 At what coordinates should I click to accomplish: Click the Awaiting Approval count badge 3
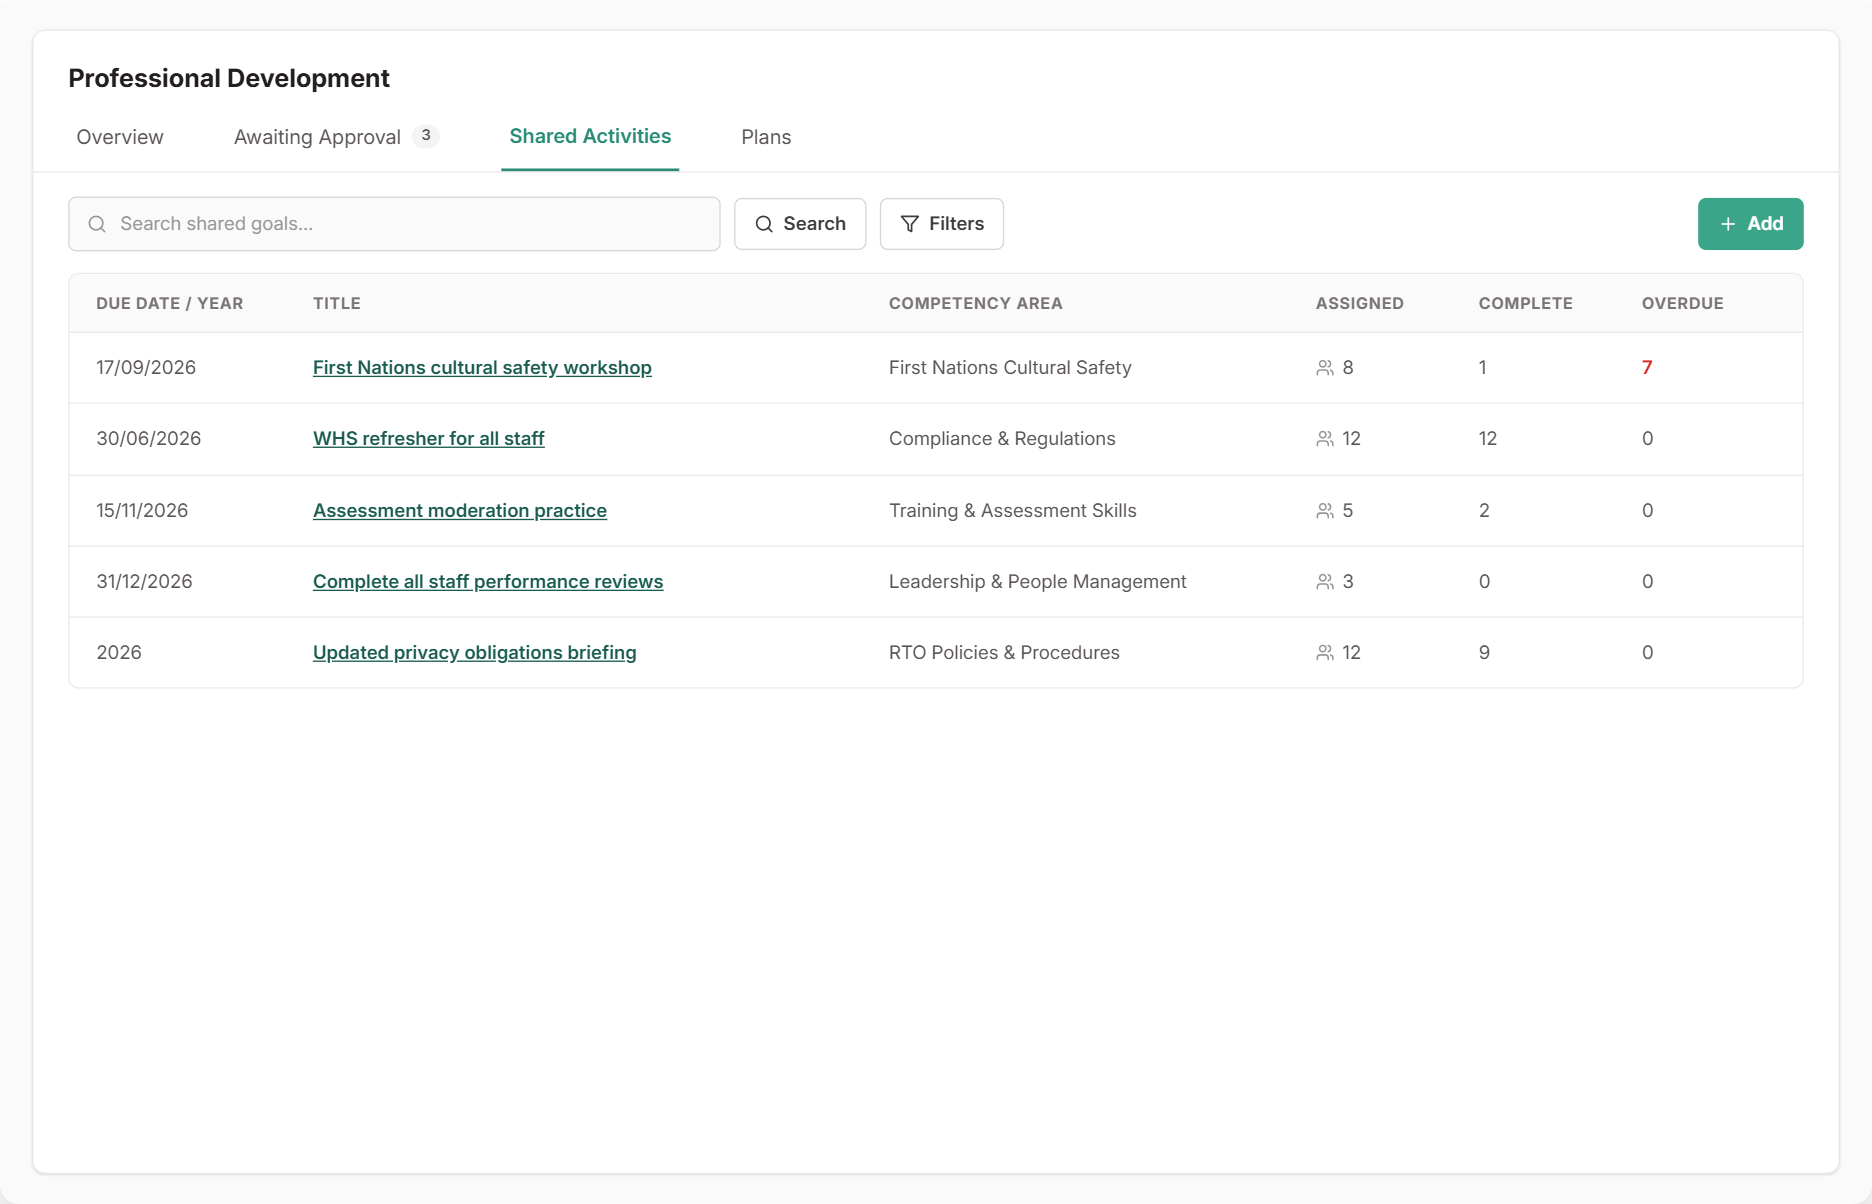426,136
